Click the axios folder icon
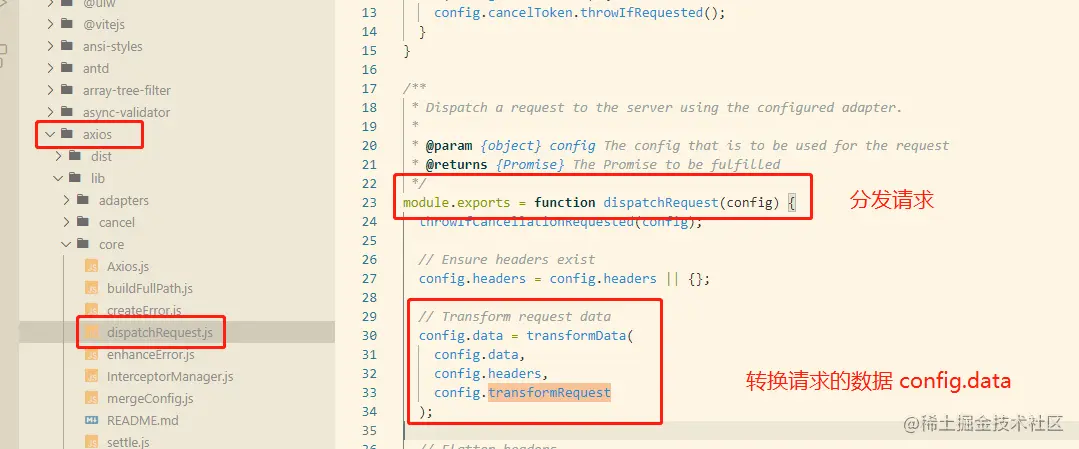 point(67,134)
